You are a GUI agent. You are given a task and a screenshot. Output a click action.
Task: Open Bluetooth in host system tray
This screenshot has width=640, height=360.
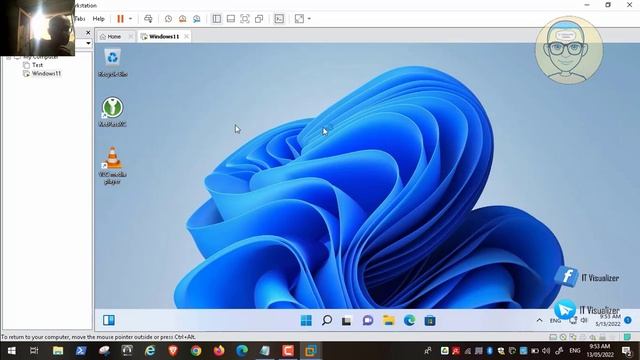click(489, 351)
